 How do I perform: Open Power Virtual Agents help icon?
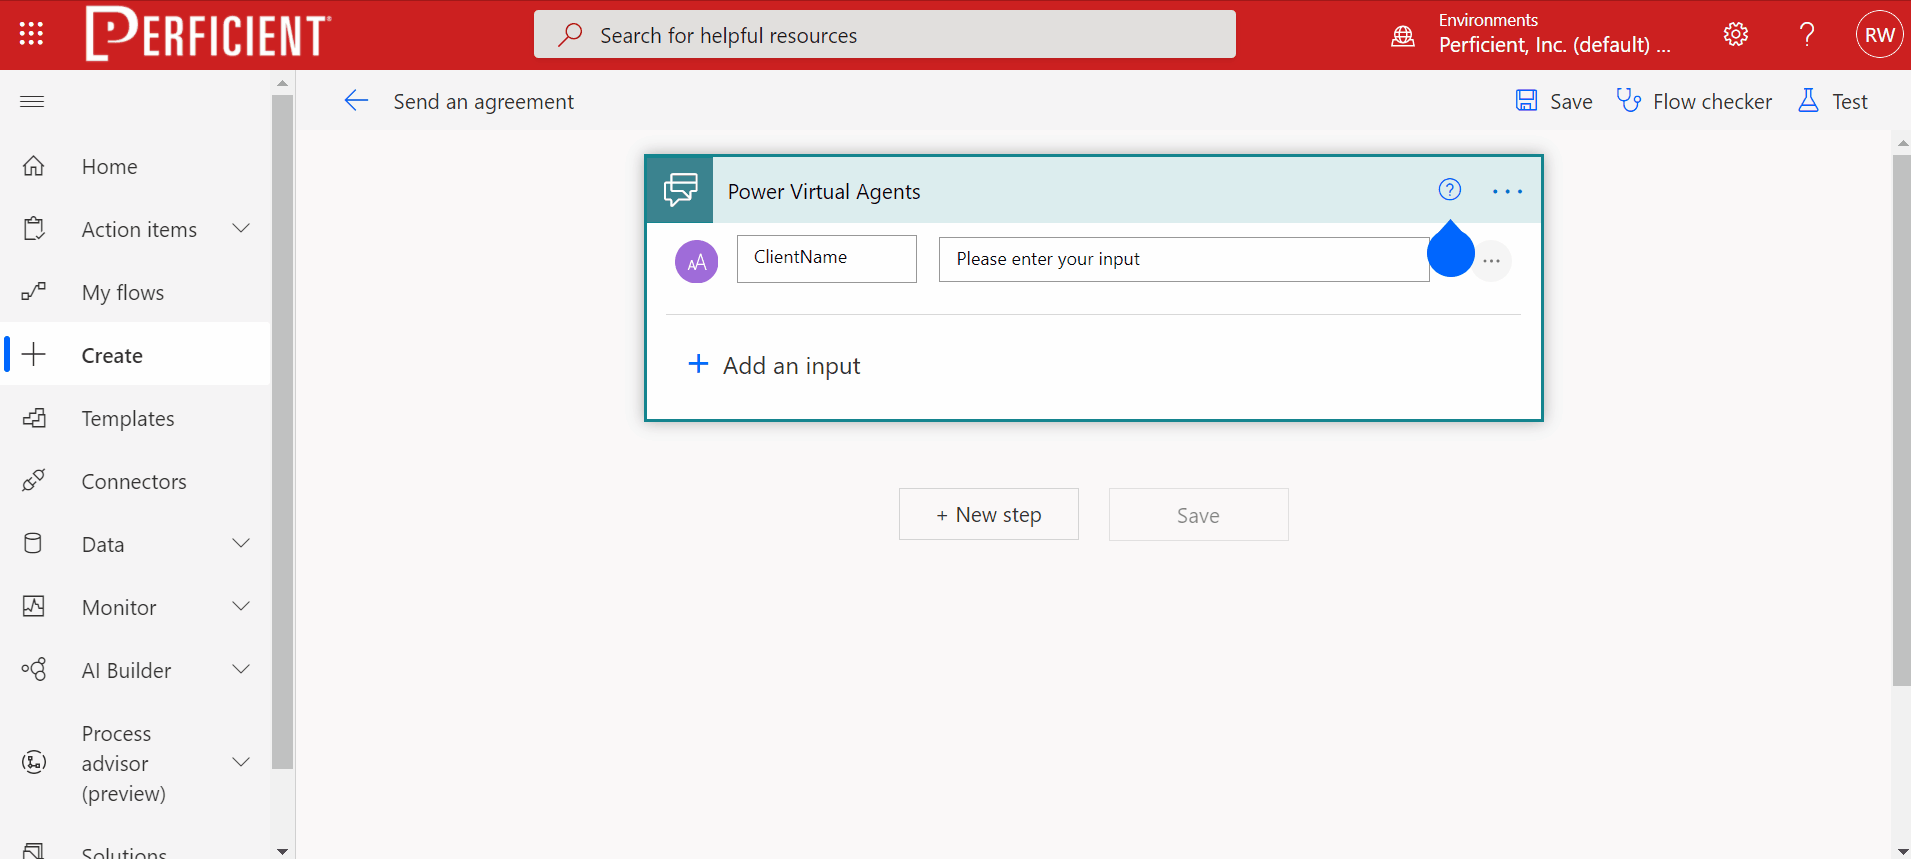1450,189
